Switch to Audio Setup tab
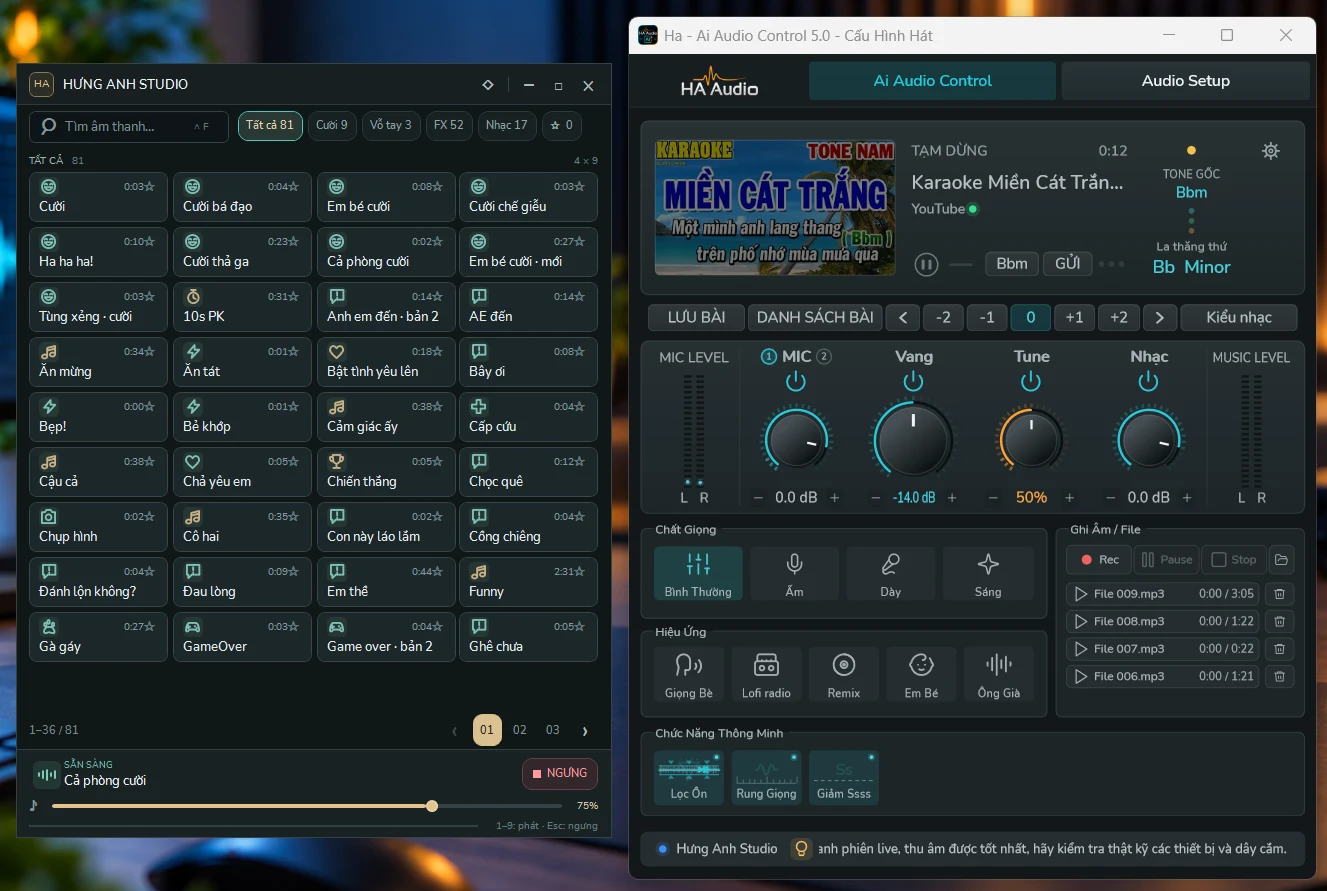Viewport: 1327px width, 891px height. pos(1186,81)
